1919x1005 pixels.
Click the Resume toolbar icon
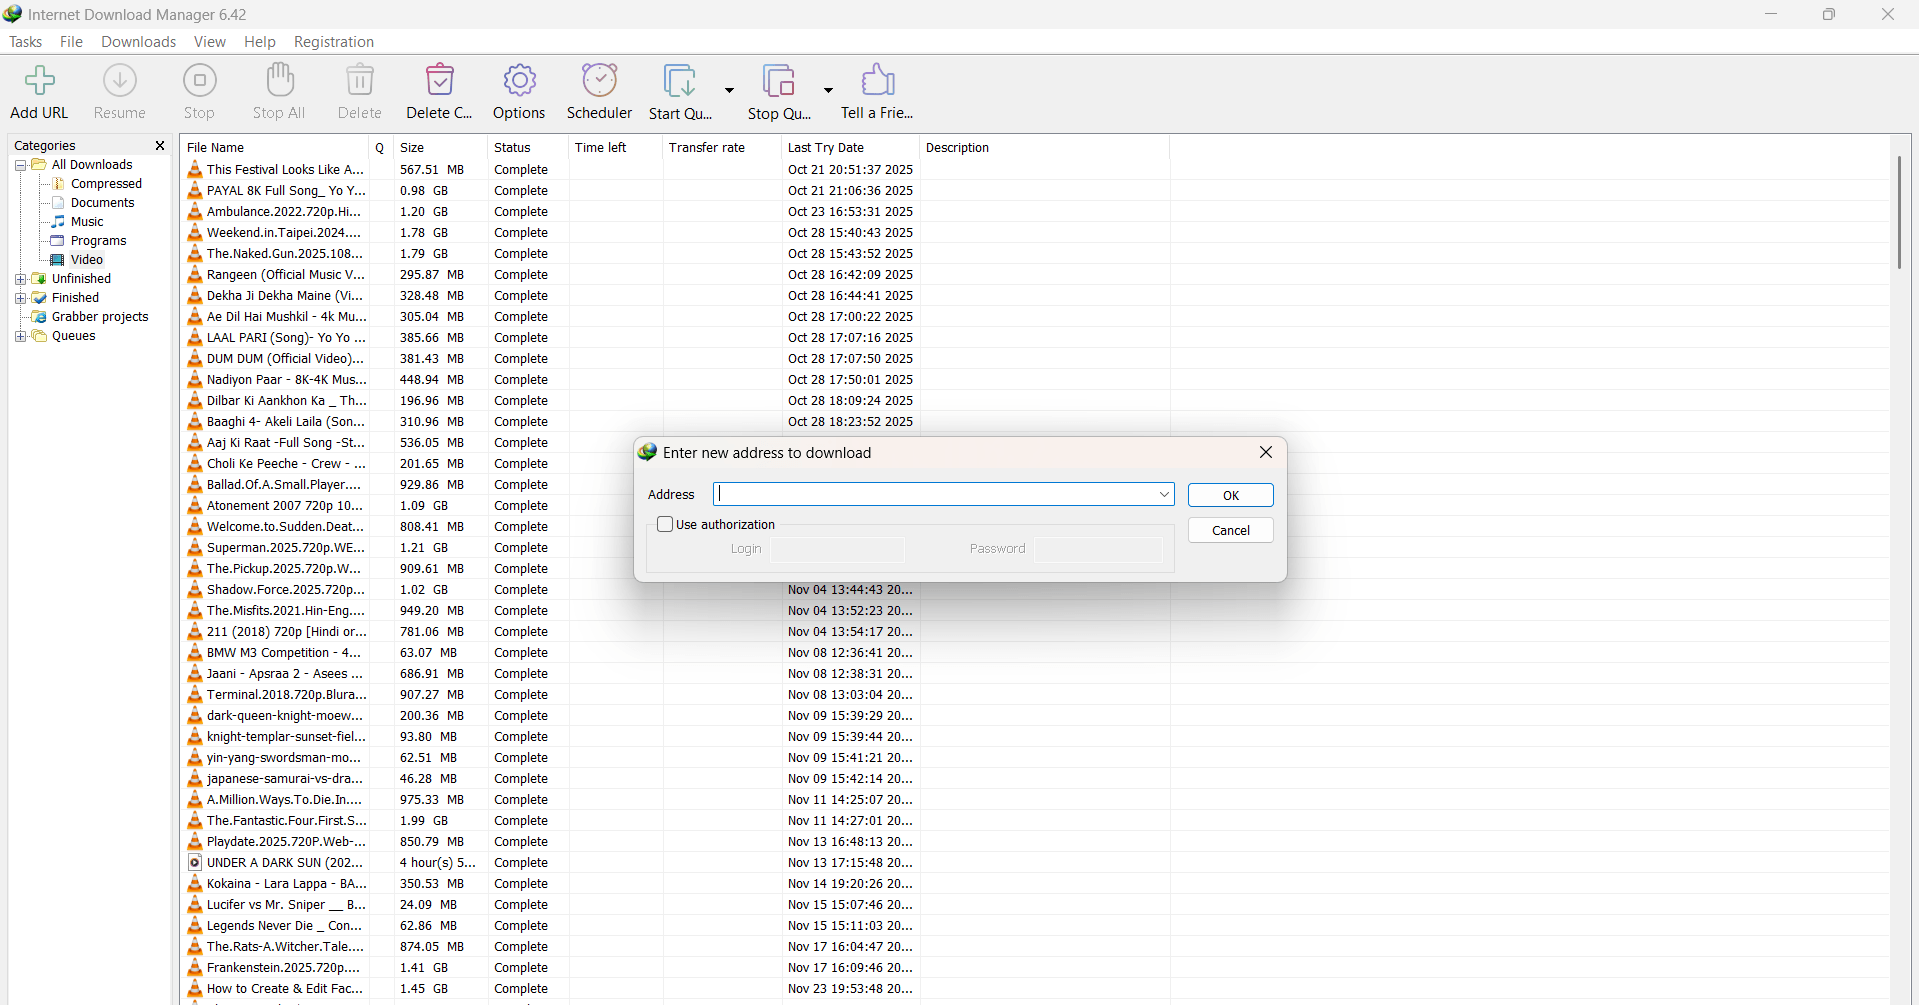(x=120, y=81)
